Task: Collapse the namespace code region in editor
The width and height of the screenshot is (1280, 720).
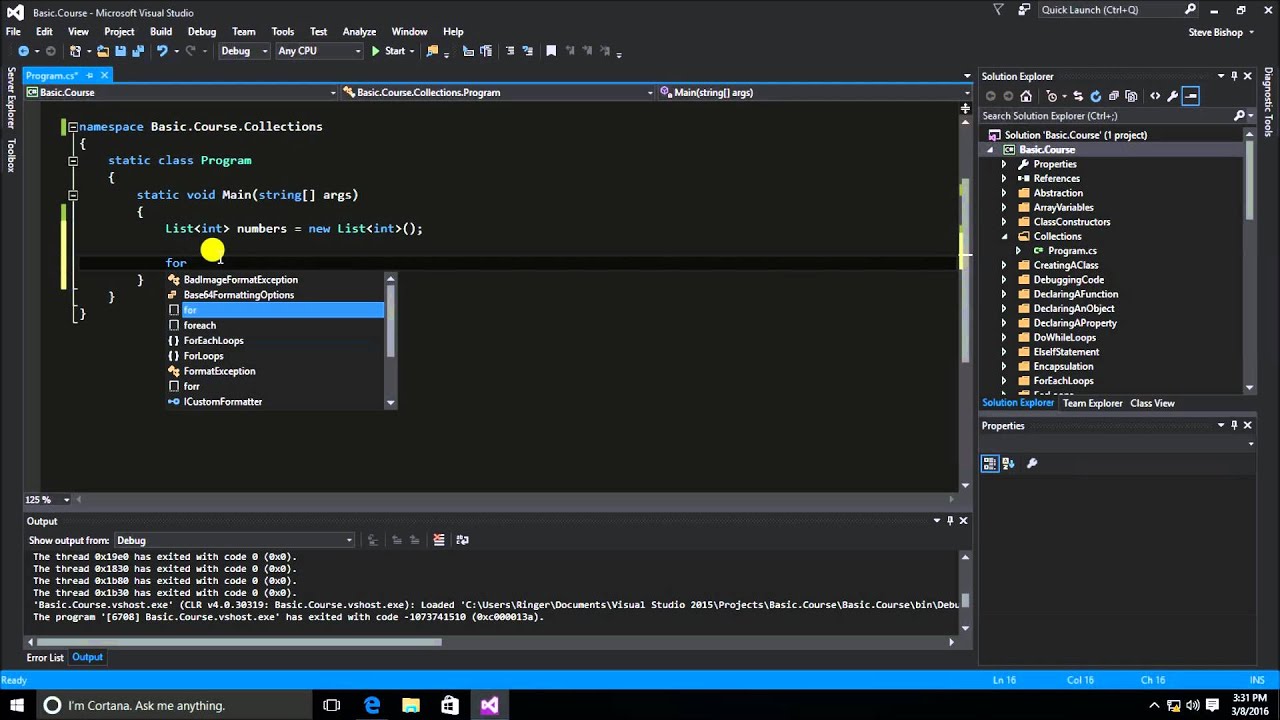Action: point(73,127)
